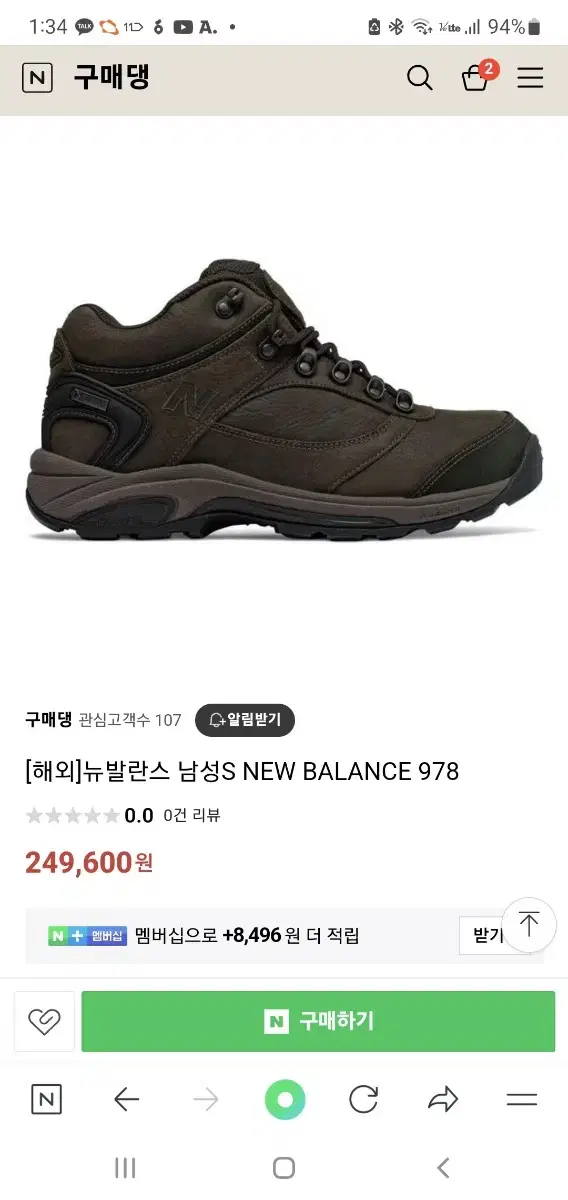The height and width of the screenshot is (1200, 568).
Task: Go back with the browser back arrow
Action: click(126, 1100)
